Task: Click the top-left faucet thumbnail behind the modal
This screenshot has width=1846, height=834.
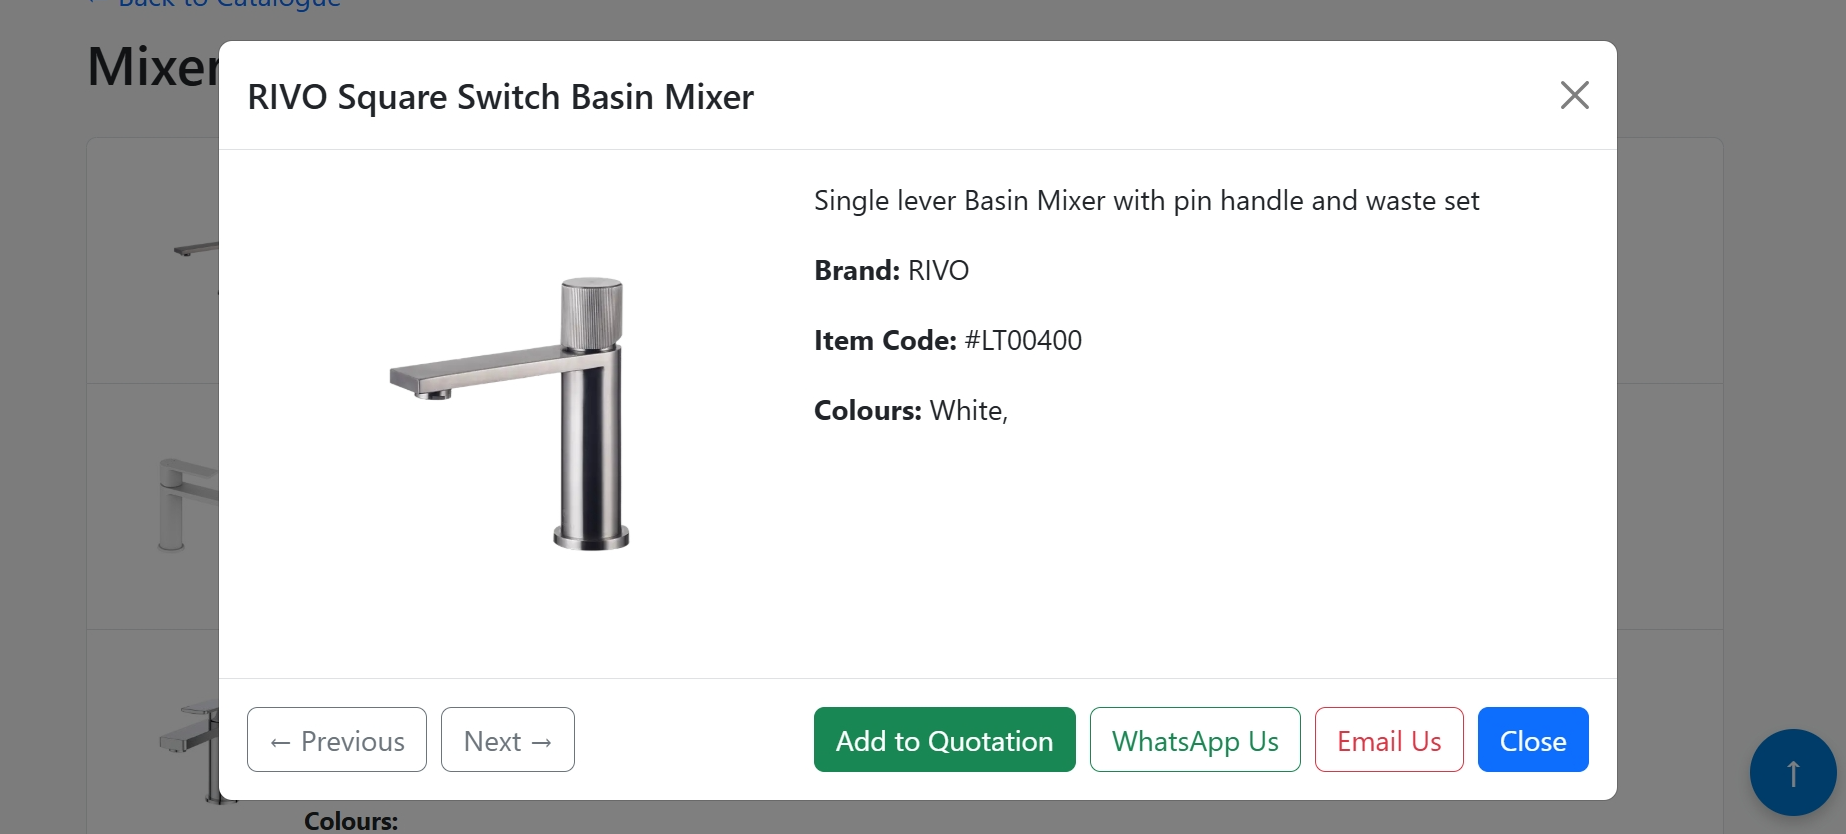Action: 196,249
